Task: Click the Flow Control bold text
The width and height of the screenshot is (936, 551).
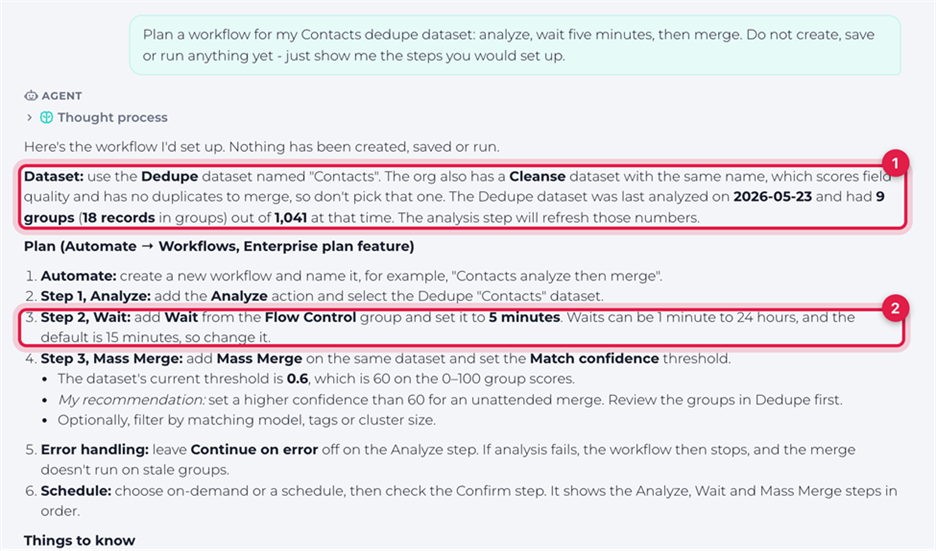Action: (x=310, y=317)
